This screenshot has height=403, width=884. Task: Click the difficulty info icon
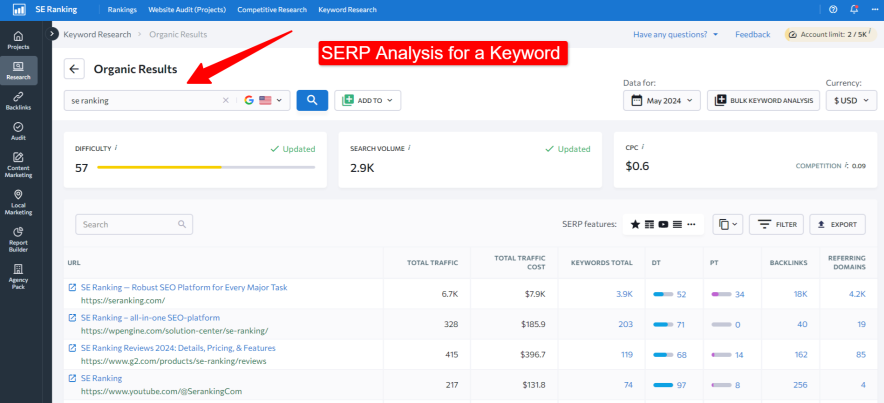[x=116, y=148]
